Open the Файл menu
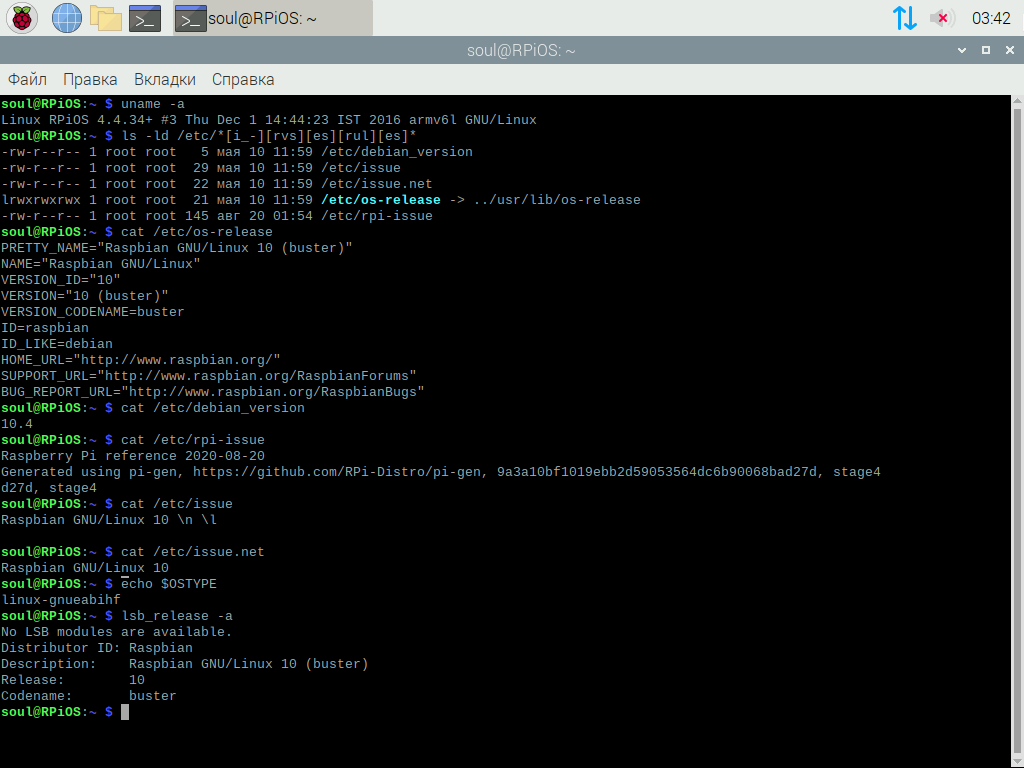Viewport: 1024px width, 768px height. (x=27, y=79)
